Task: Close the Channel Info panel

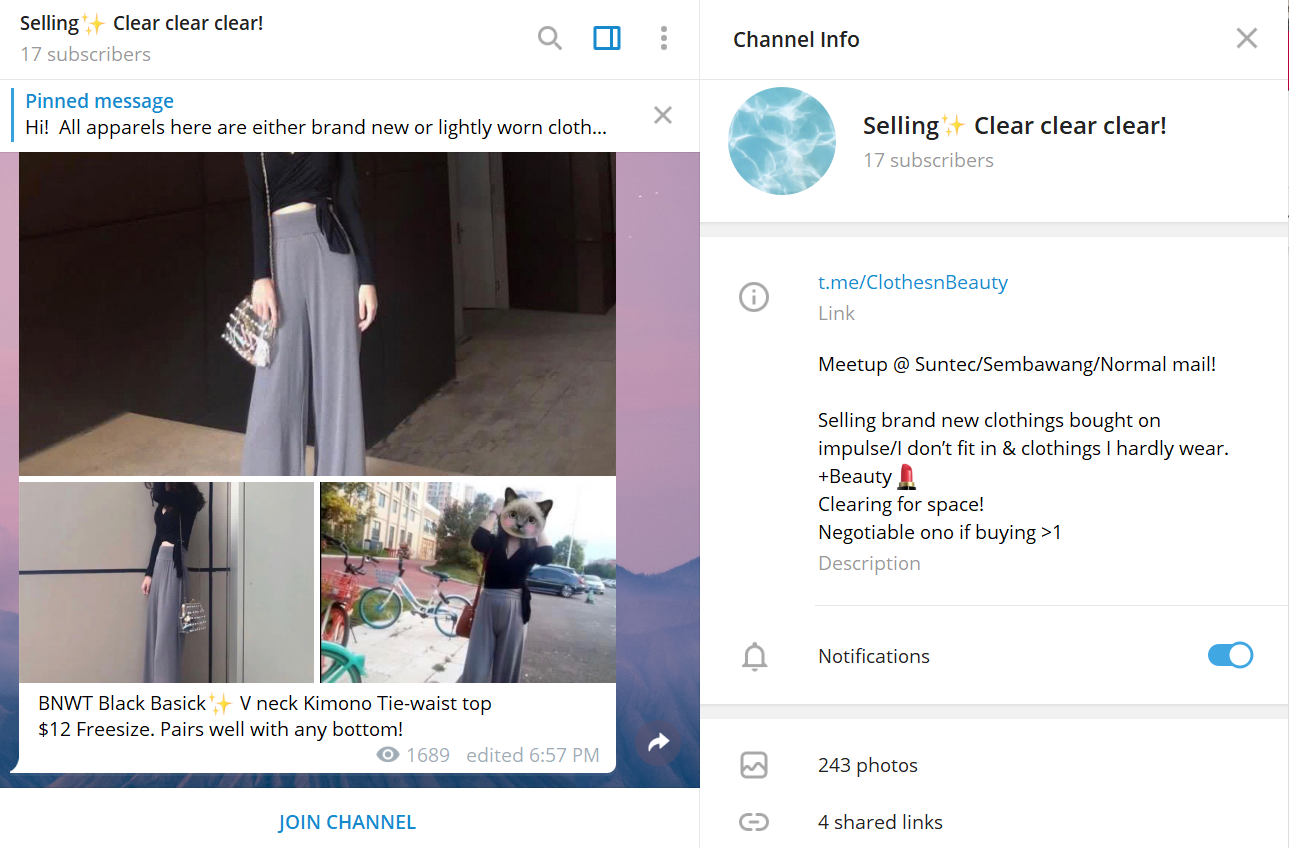Action: pyautogui.click(x=1246, y=39)
